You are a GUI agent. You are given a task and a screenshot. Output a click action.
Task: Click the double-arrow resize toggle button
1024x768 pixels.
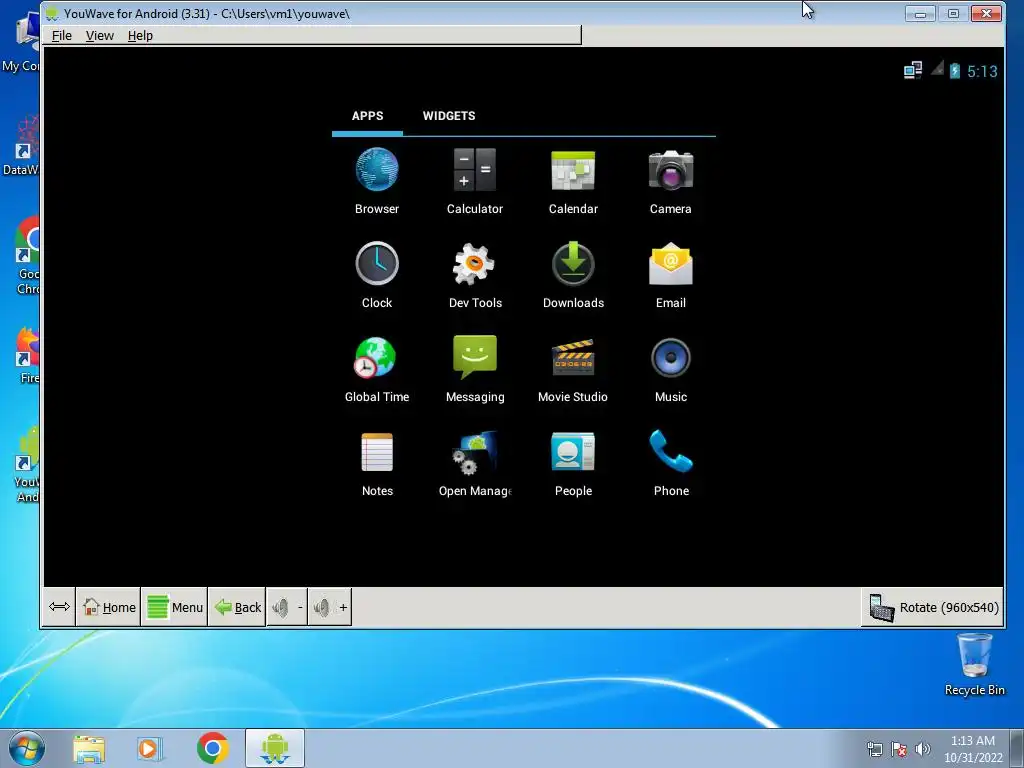tap(59, 607)
